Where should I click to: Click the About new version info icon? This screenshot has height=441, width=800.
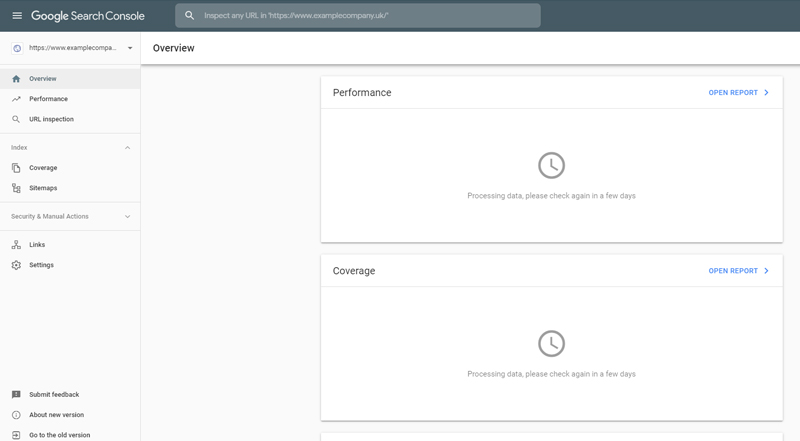tap(16, 415)
